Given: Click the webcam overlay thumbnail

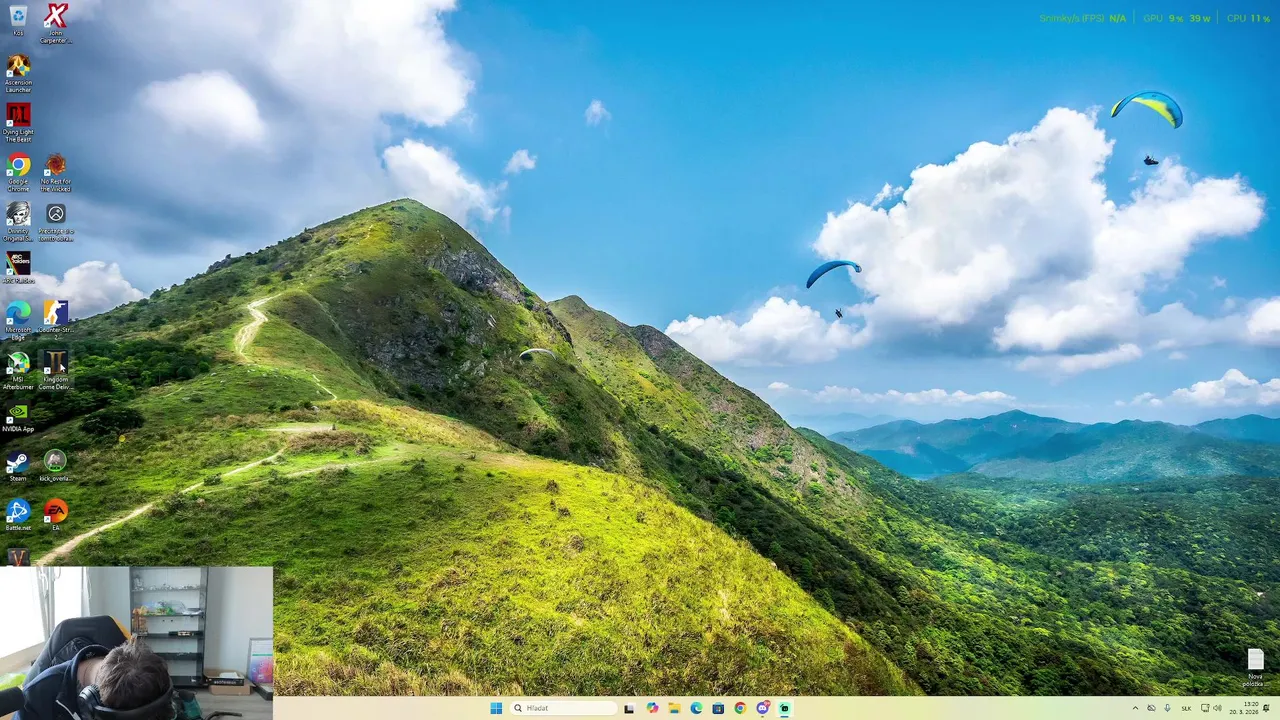Looking at the screenshot, I should click(x=136, y=643).
